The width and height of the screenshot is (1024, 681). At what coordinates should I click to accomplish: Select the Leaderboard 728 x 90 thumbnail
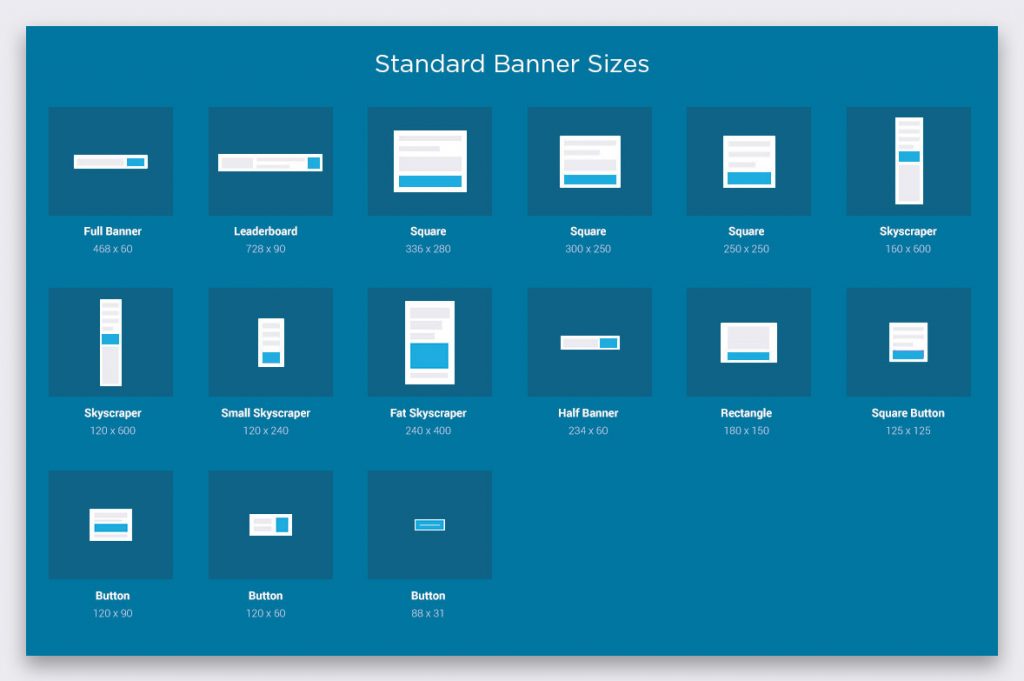269,160
